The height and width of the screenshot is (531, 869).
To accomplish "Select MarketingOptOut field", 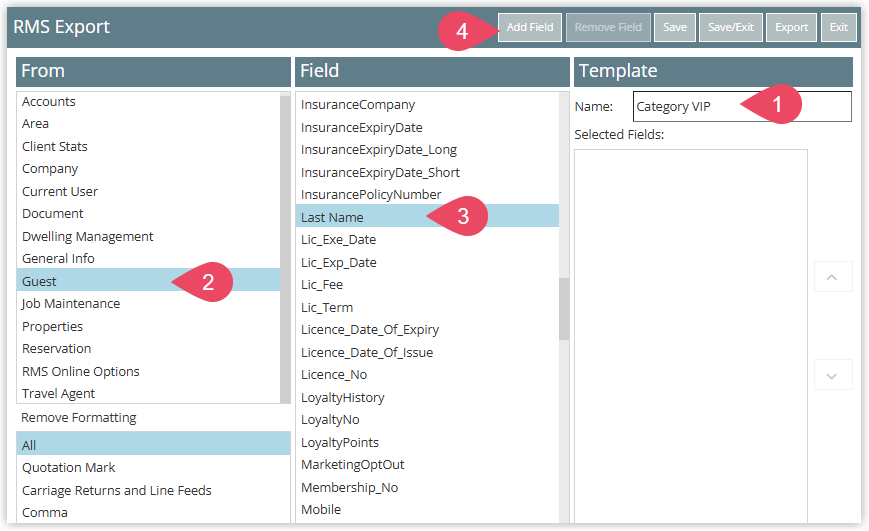I will [x=427, y=464].
